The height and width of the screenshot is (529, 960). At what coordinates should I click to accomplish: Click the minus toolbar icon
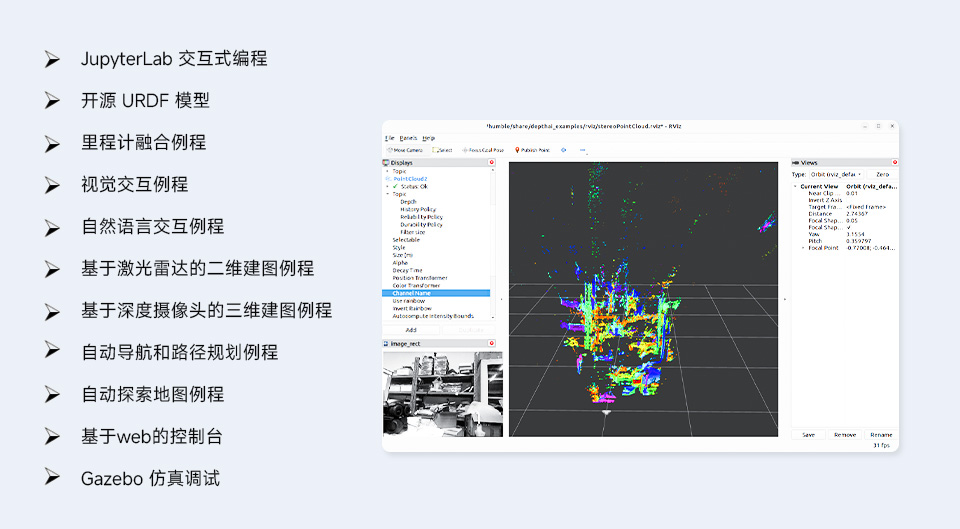(583, 150)
